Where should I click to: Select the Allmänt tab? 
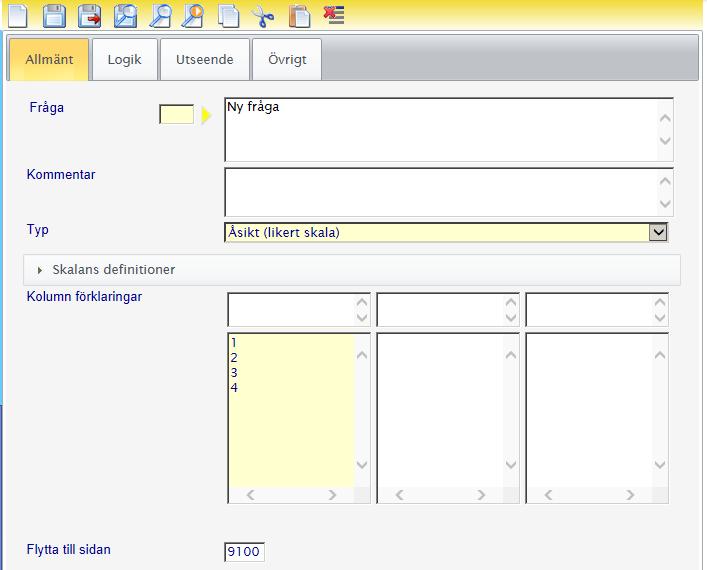coord(49,60)
